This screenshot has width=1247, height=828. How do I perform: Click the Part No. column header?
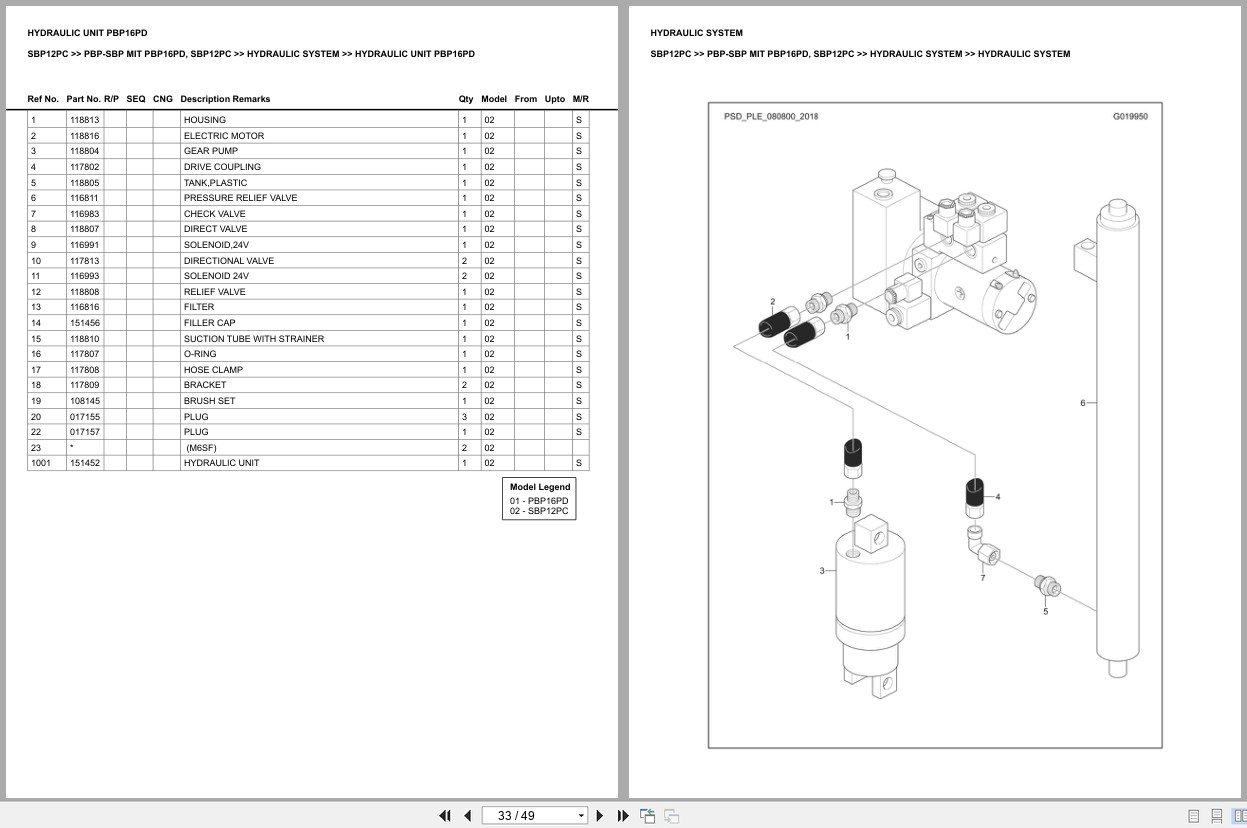click(83, 99)
